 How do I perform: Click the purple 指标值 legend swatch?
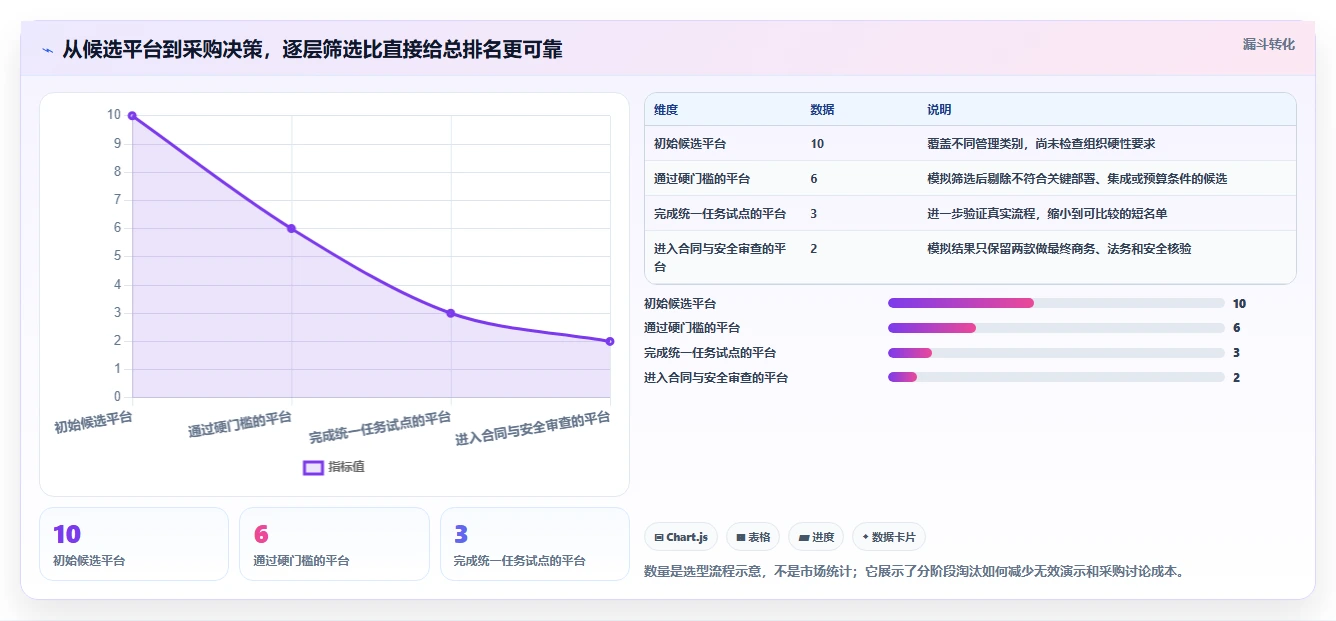pos(313,467)
